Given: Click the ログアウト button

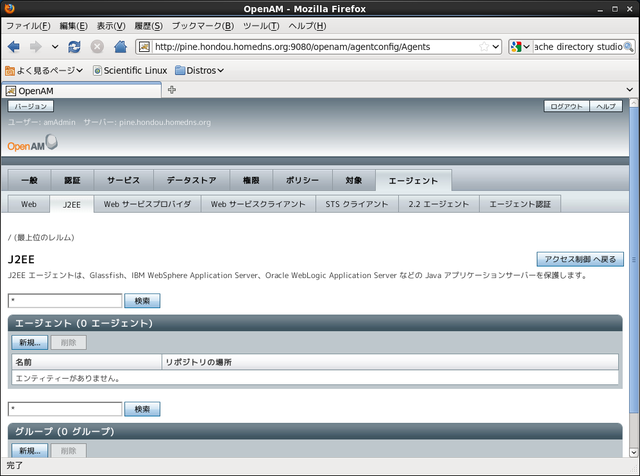Looking at the screenshot, I should (565, 106).
